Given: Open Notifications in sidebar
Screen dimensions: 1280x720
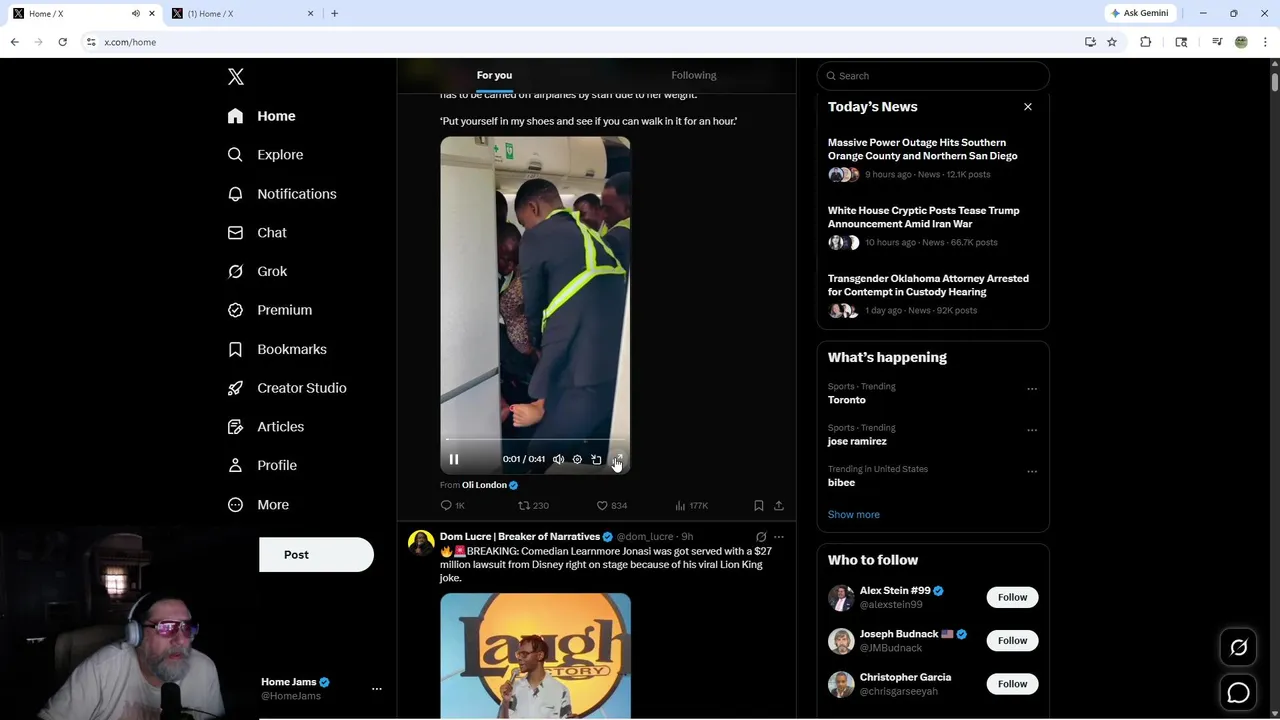Looking at the screenshot, I should click(282, 194).
